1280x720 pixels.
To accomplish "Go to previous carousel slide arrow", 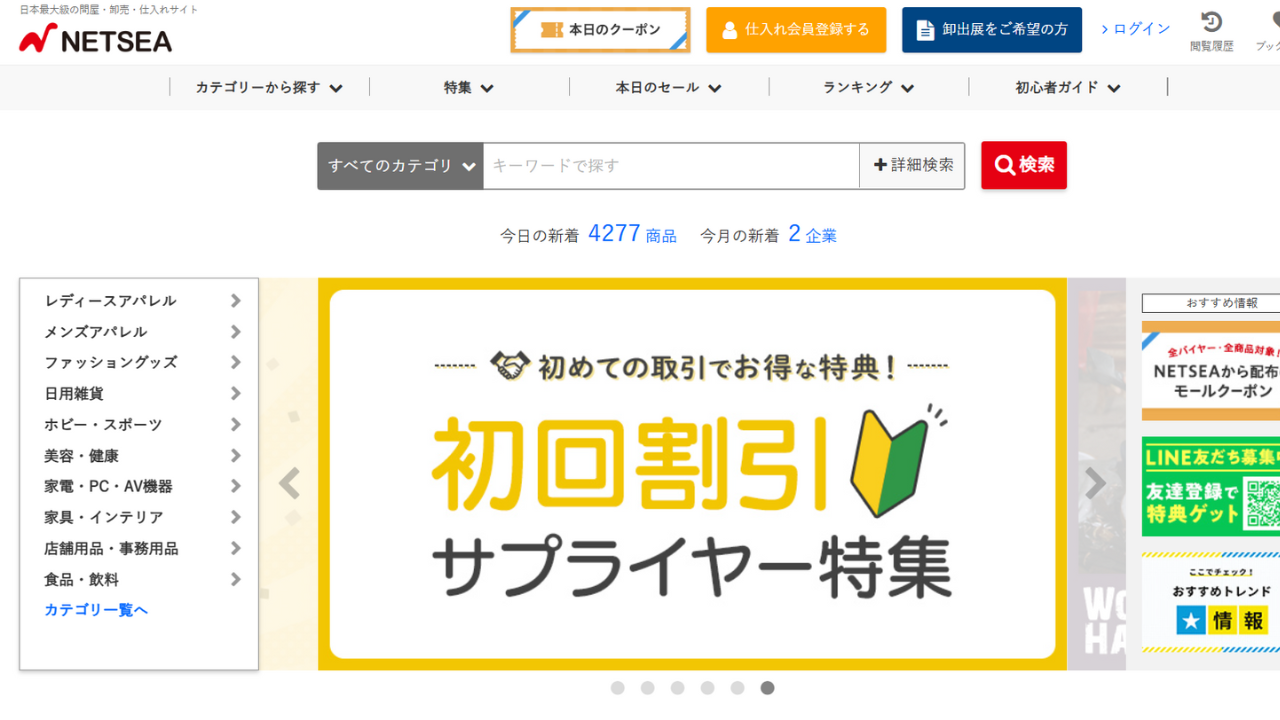I will pos(289,484).
